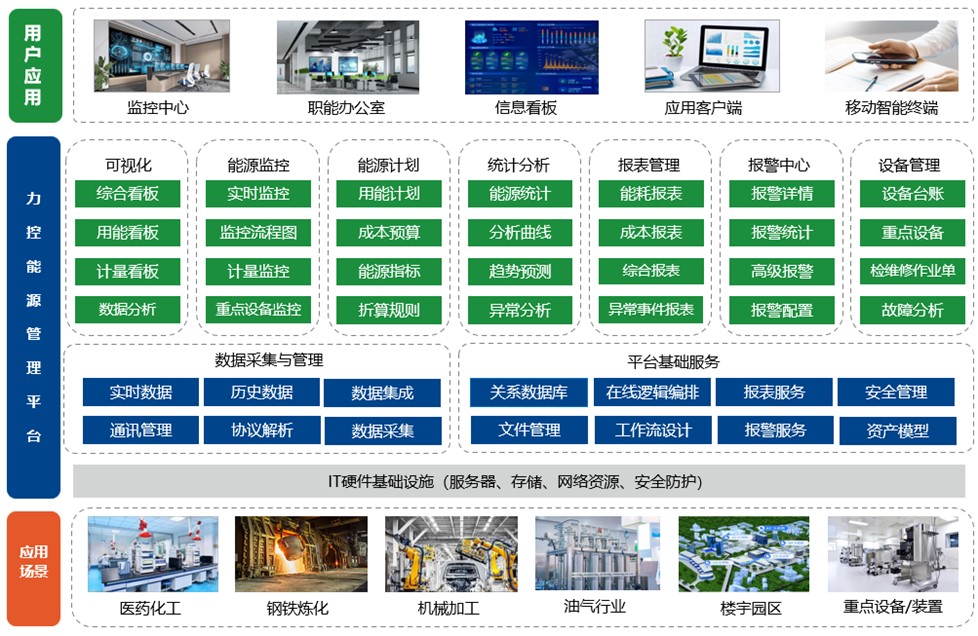Open 报警配置 in 报警中心
The width and height of the screenshot is (978, 636).
781,310
